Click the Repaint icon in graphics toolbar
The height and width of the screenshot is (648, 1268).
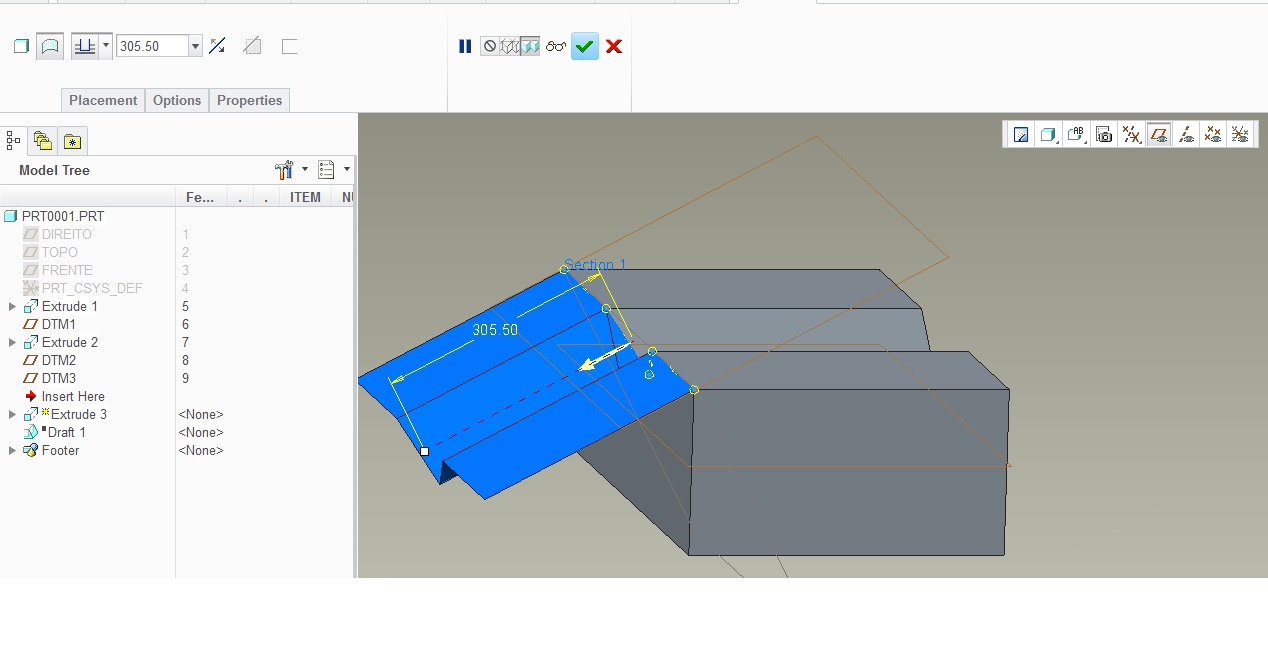pos(1021,134)
